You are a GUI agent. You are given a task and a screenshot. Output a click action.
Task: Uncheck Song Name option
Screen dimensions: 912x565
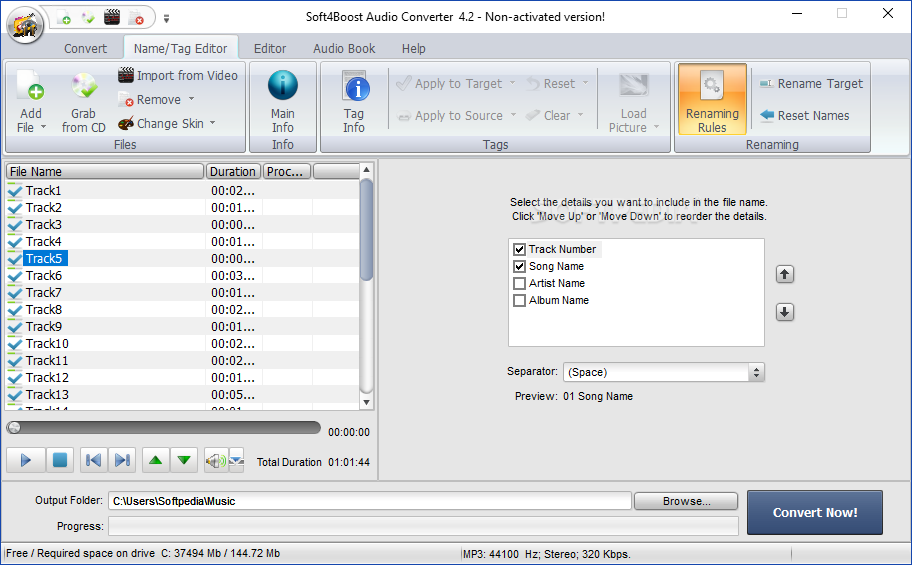519,266
